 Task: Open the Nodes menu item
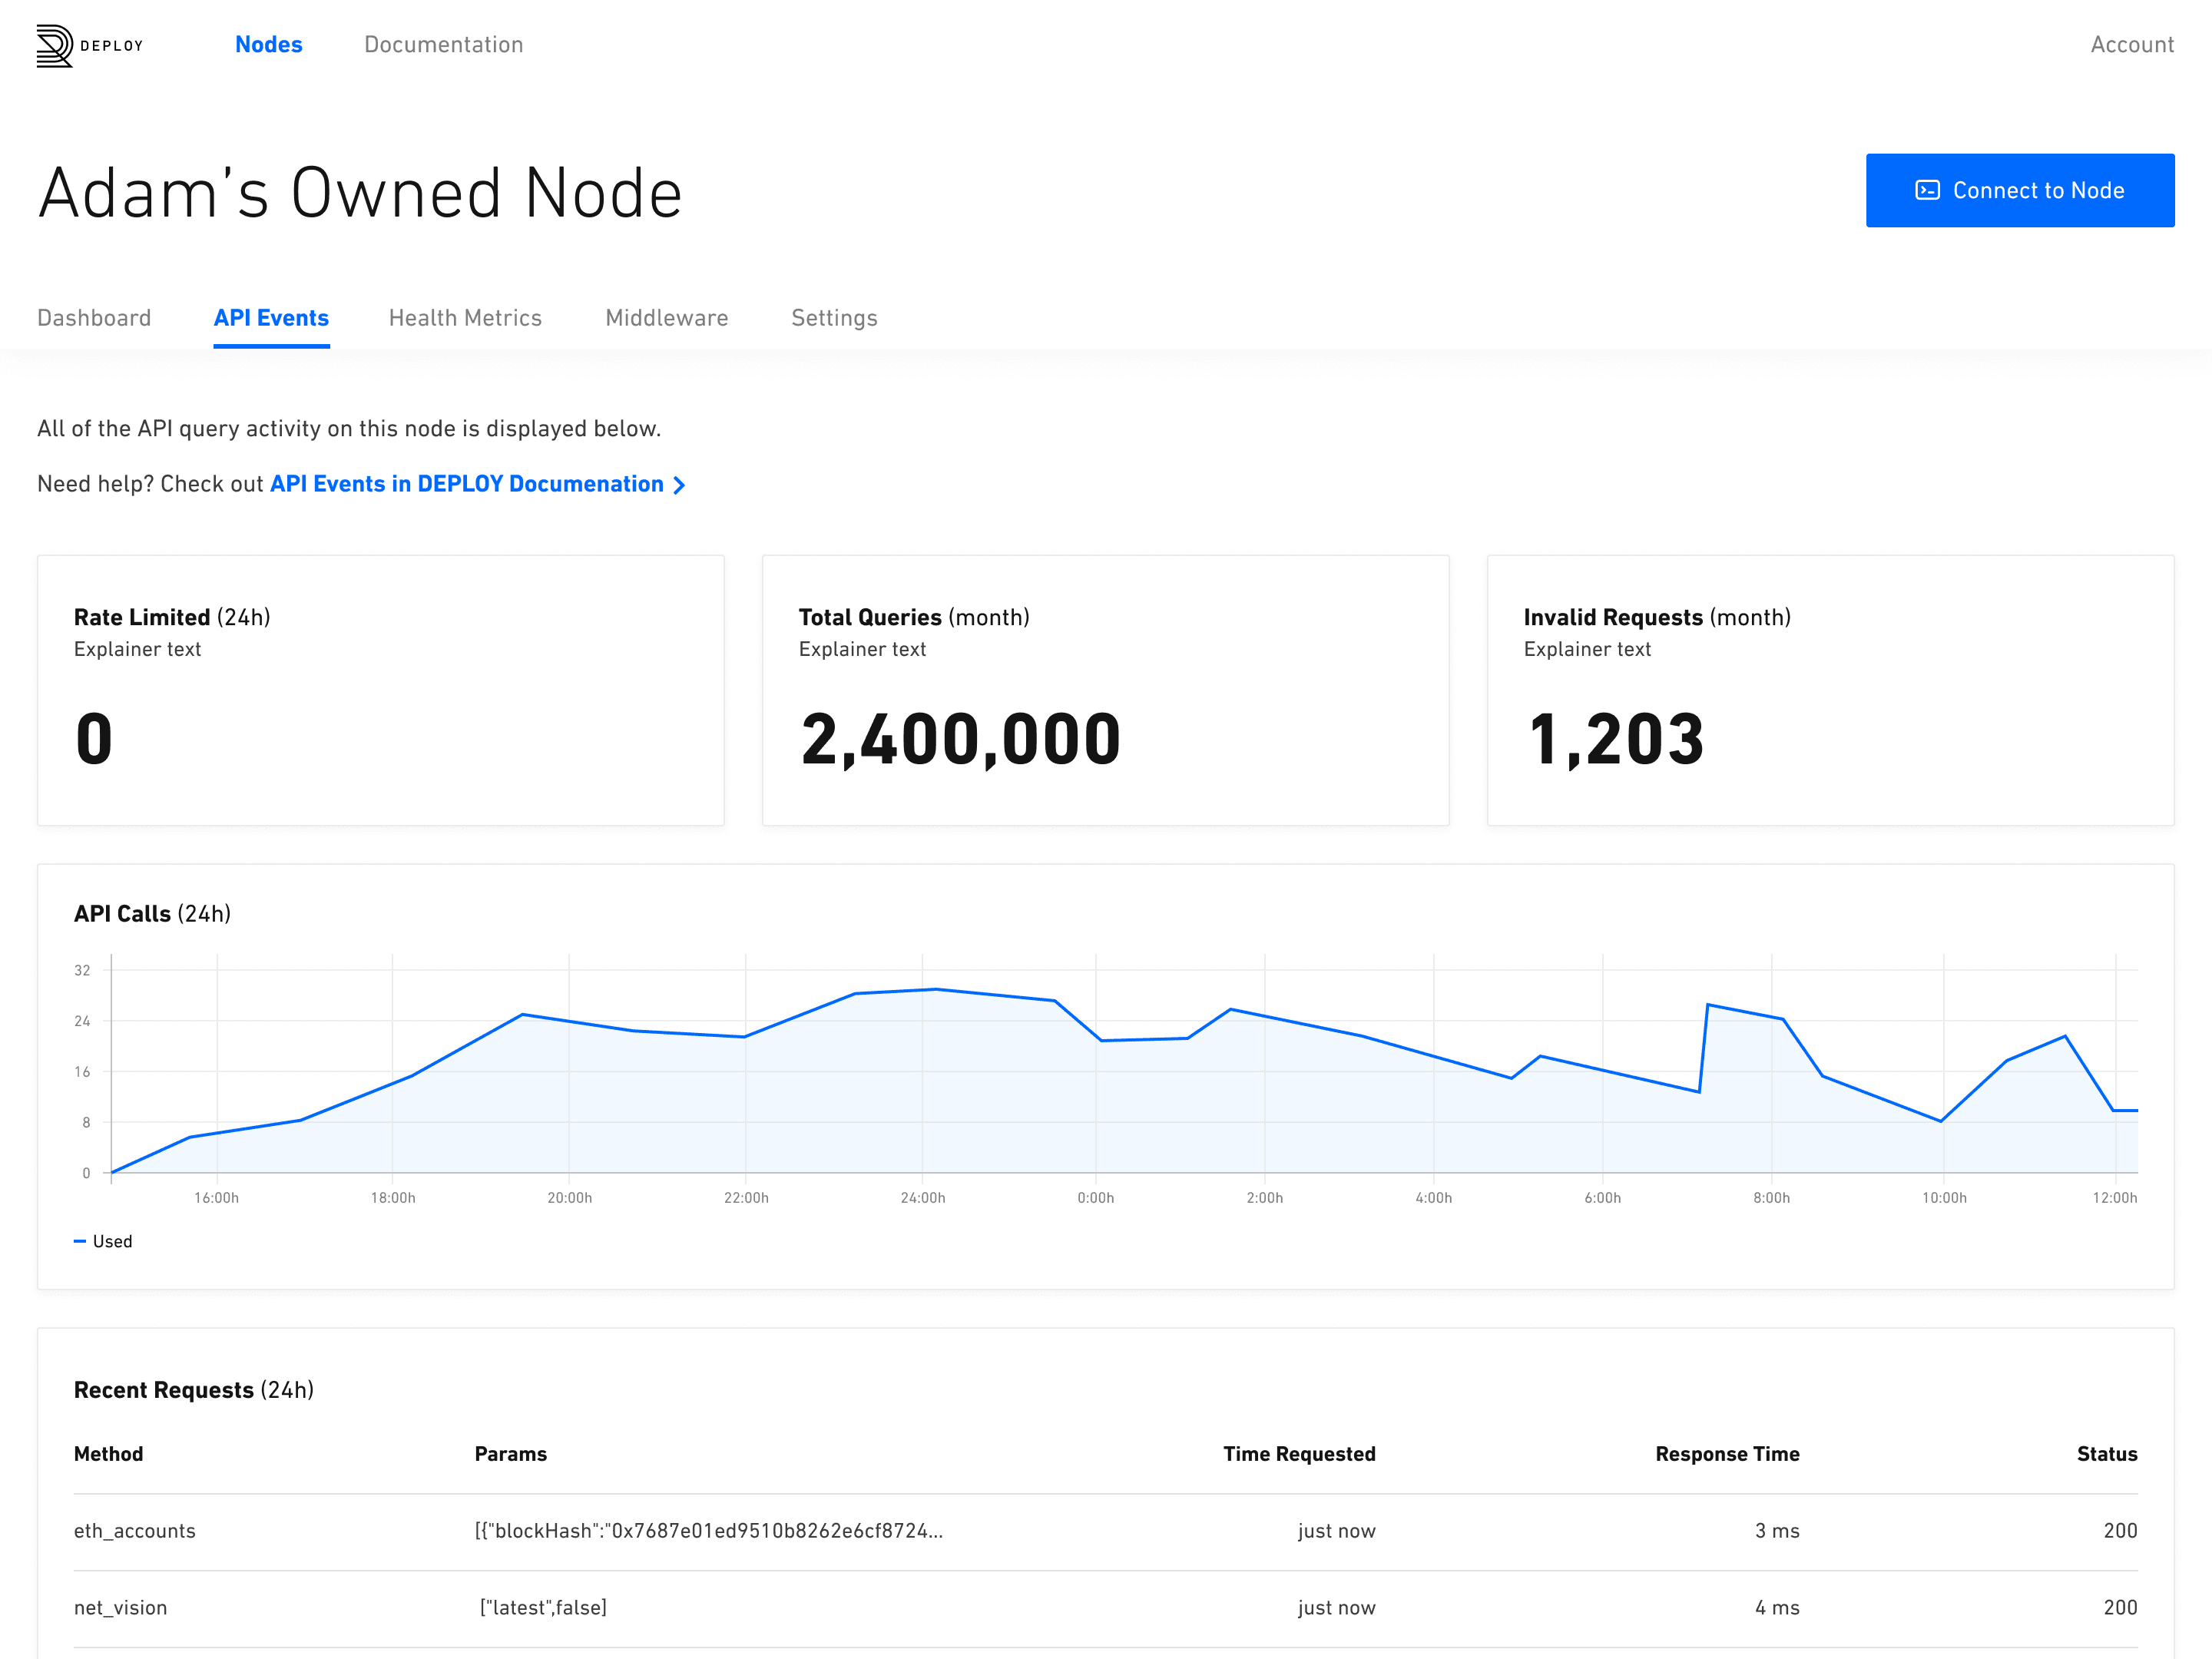point(268,44)
